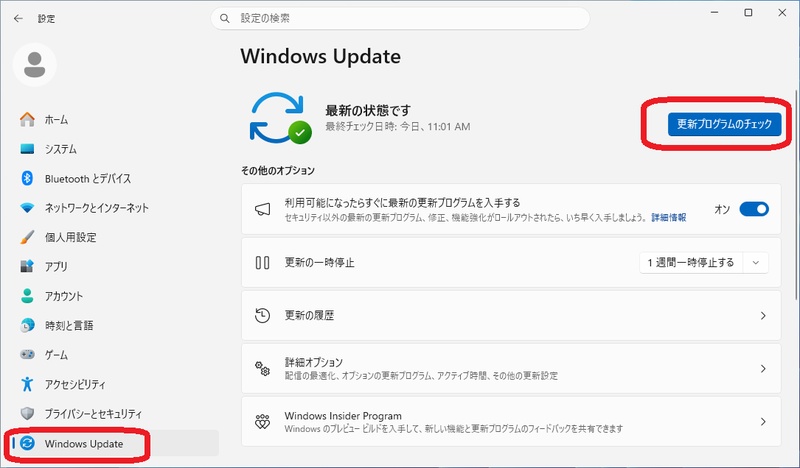Click the プライバシー shield icon
Viewport: 800px width, 468px height.
(27, 413)
